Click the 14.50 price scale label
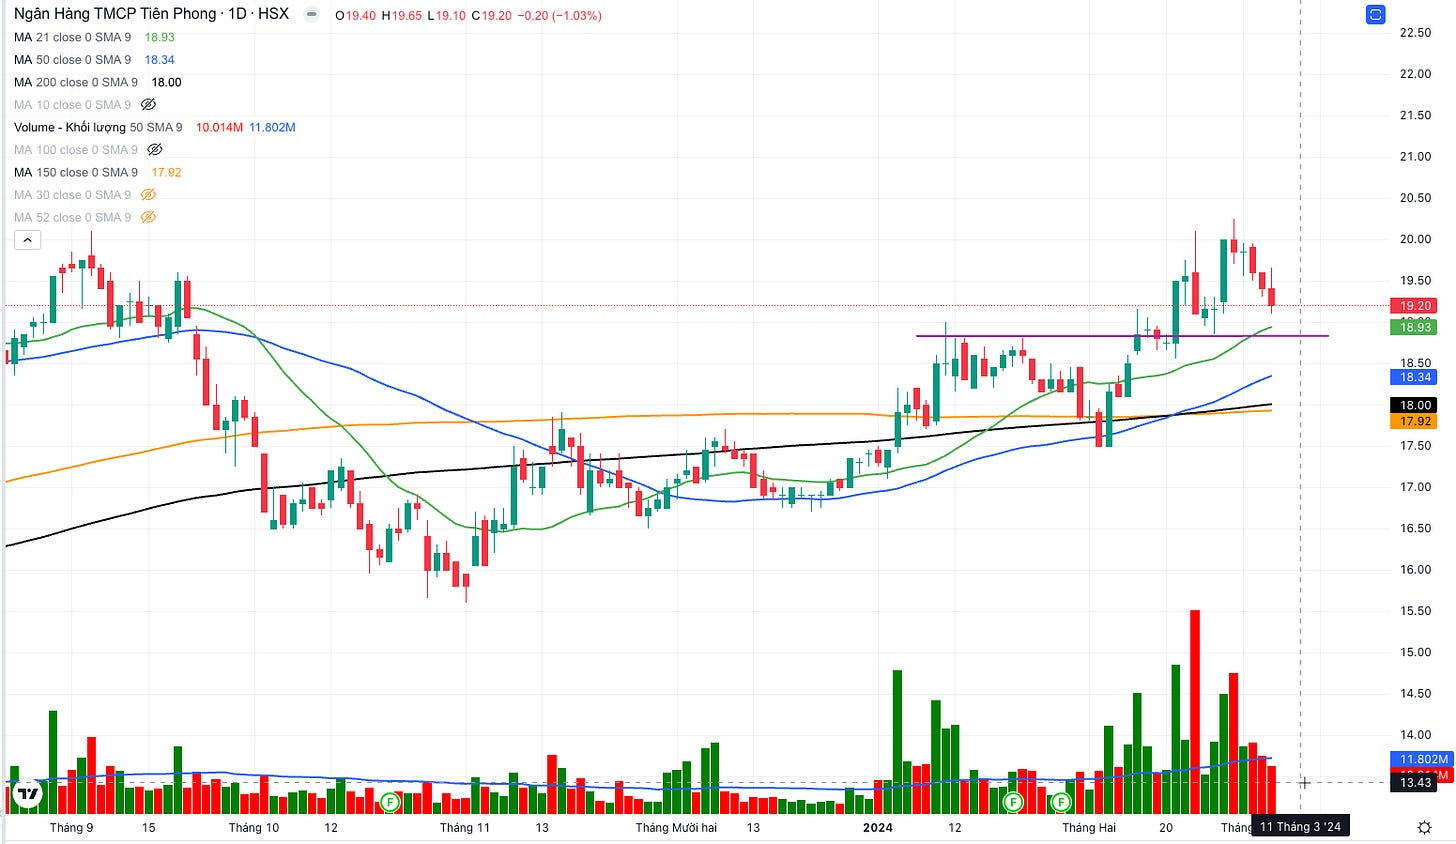The image size is (1456, 844). [1415, 693]
